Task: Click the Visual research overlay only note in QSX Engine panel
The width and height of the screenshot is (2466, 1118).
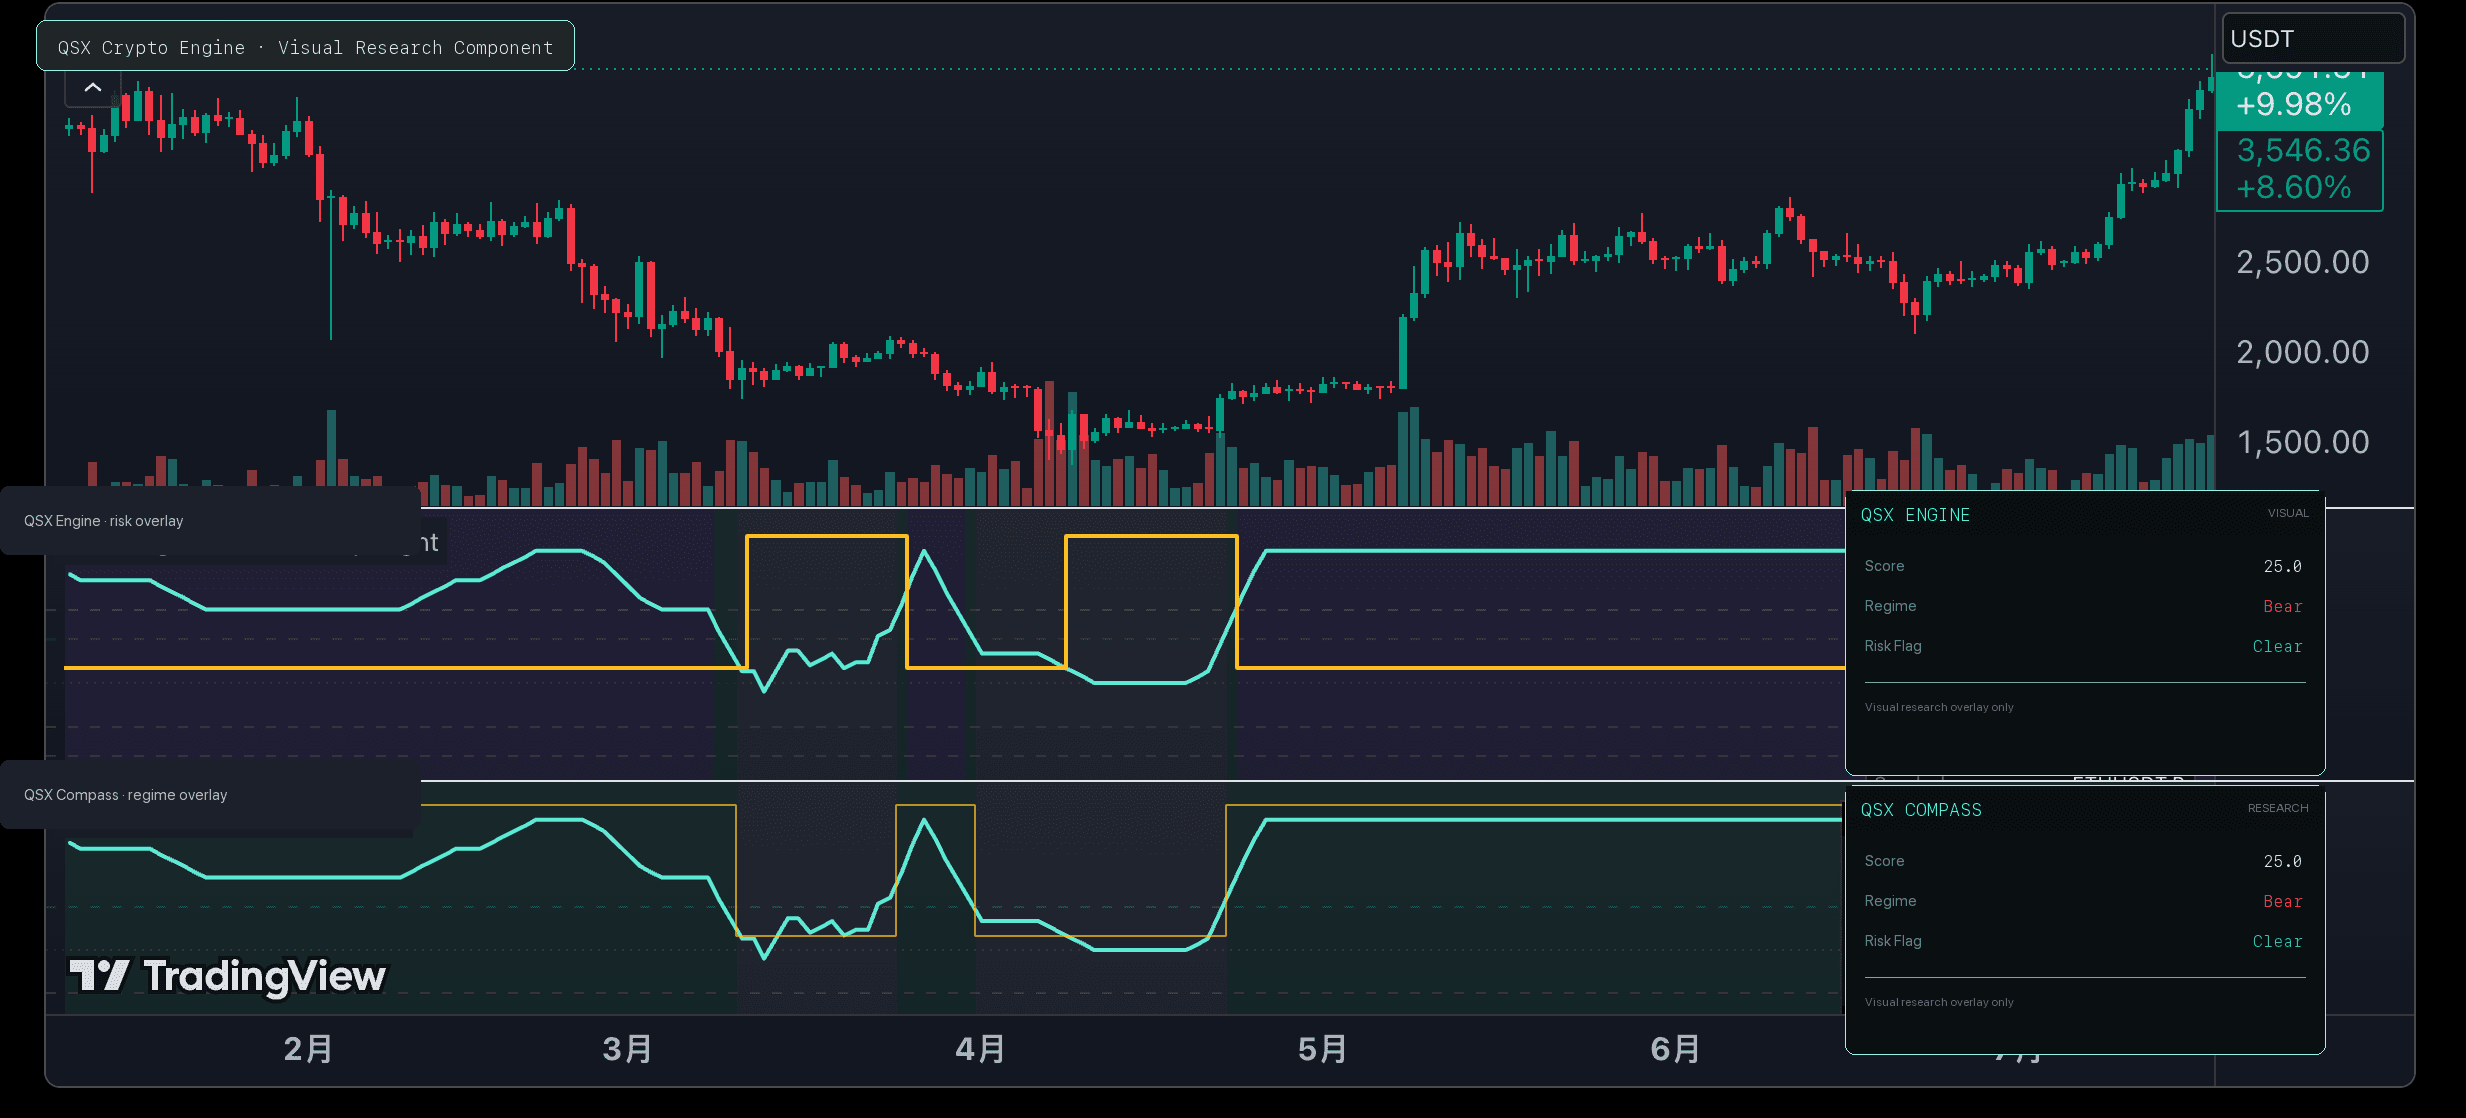Action: tap(1939, 707)
